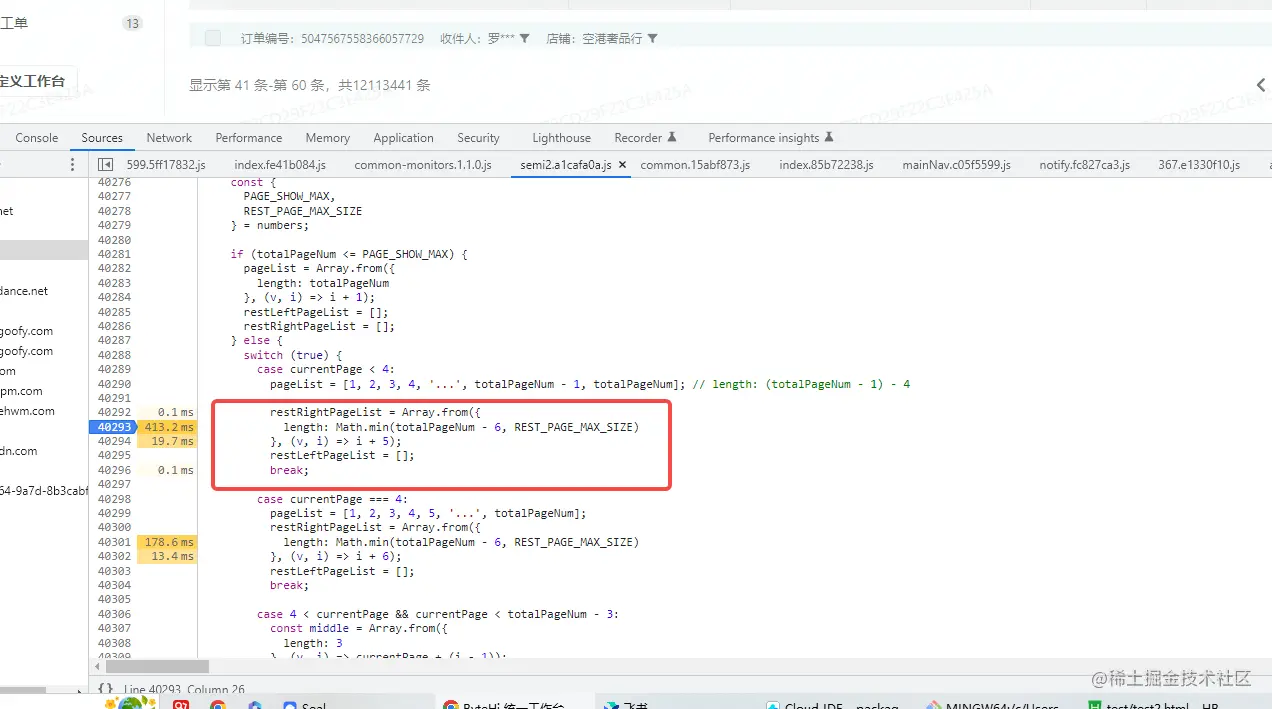Set a breakpoint on line number 40301
The image size is (1272, 709).
click(x=114, y=542)
